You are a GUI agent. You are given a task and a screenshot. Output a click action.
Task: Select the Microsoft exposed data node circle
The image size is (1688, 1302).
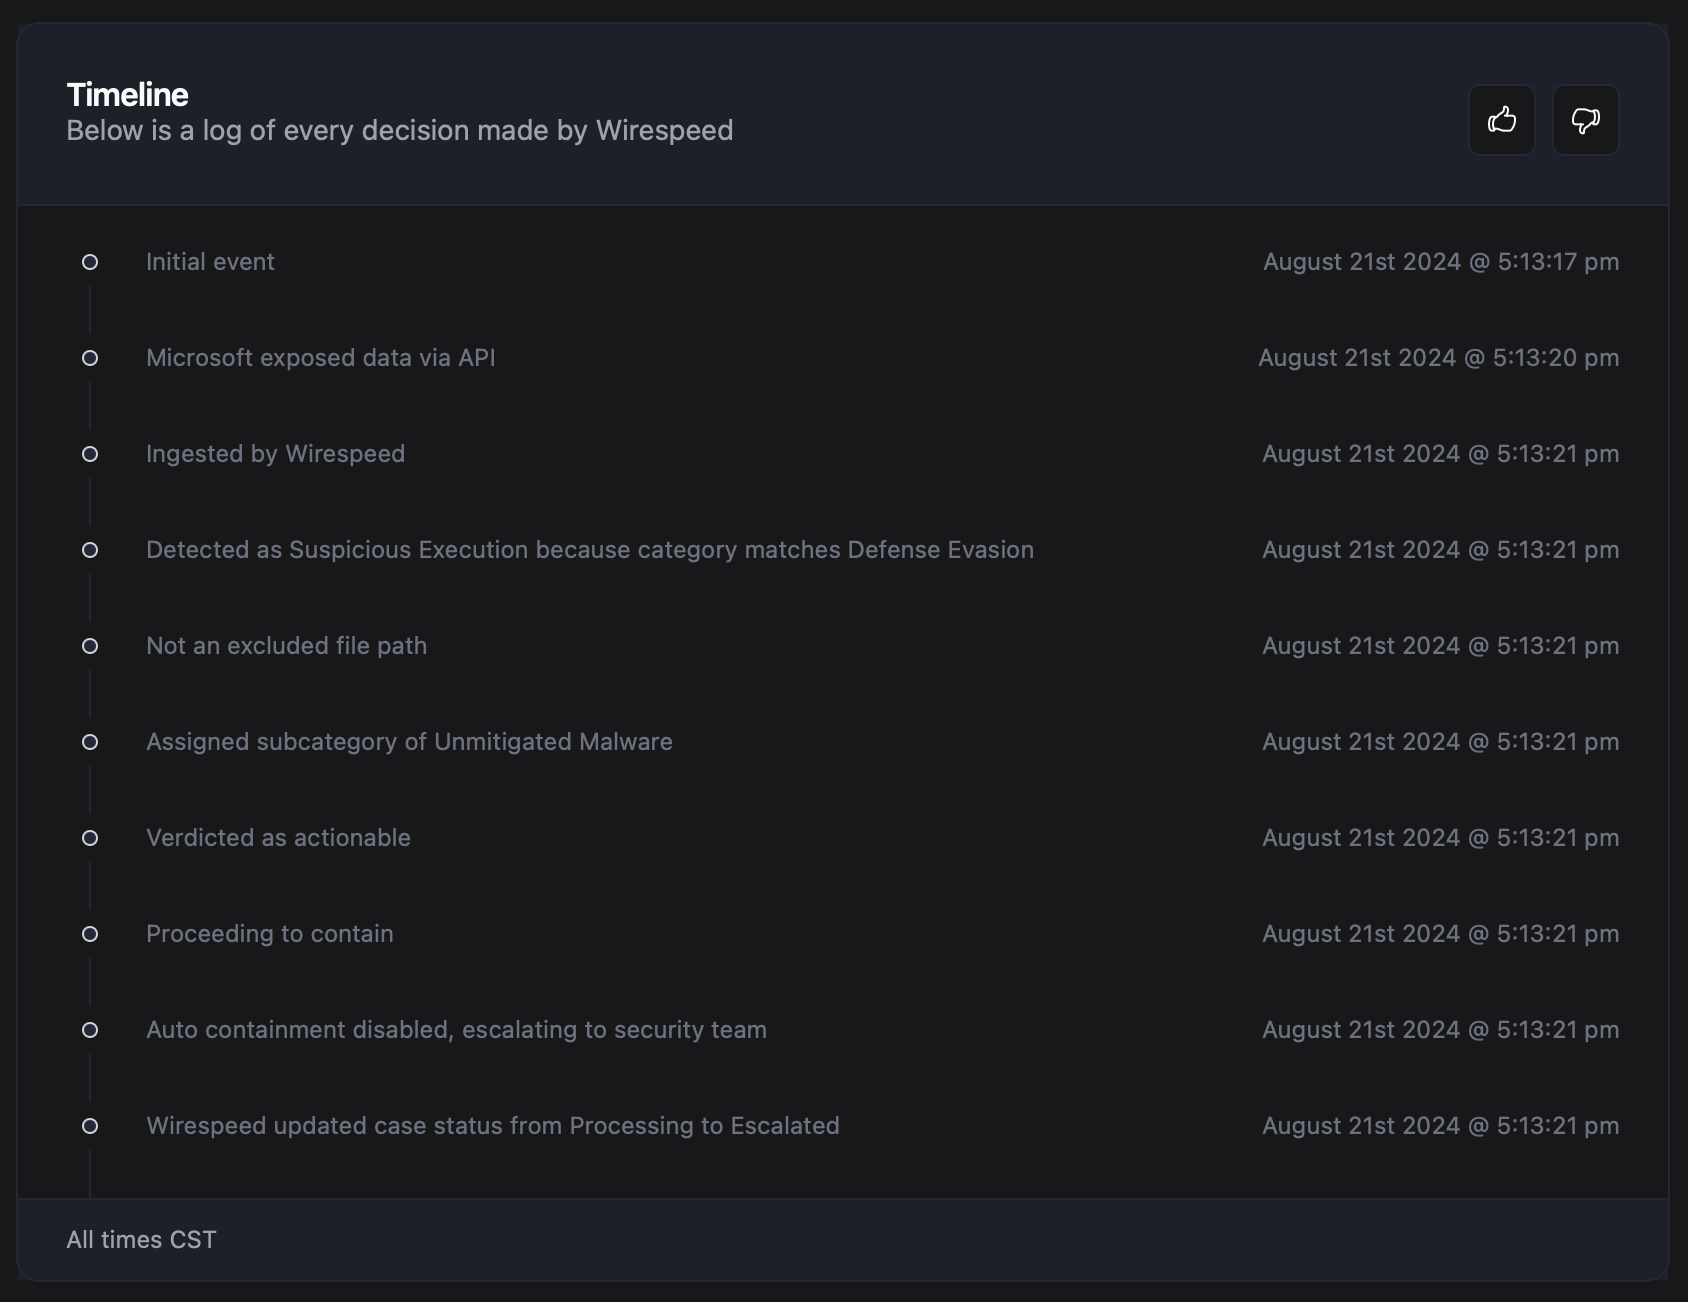click(90, 357)
